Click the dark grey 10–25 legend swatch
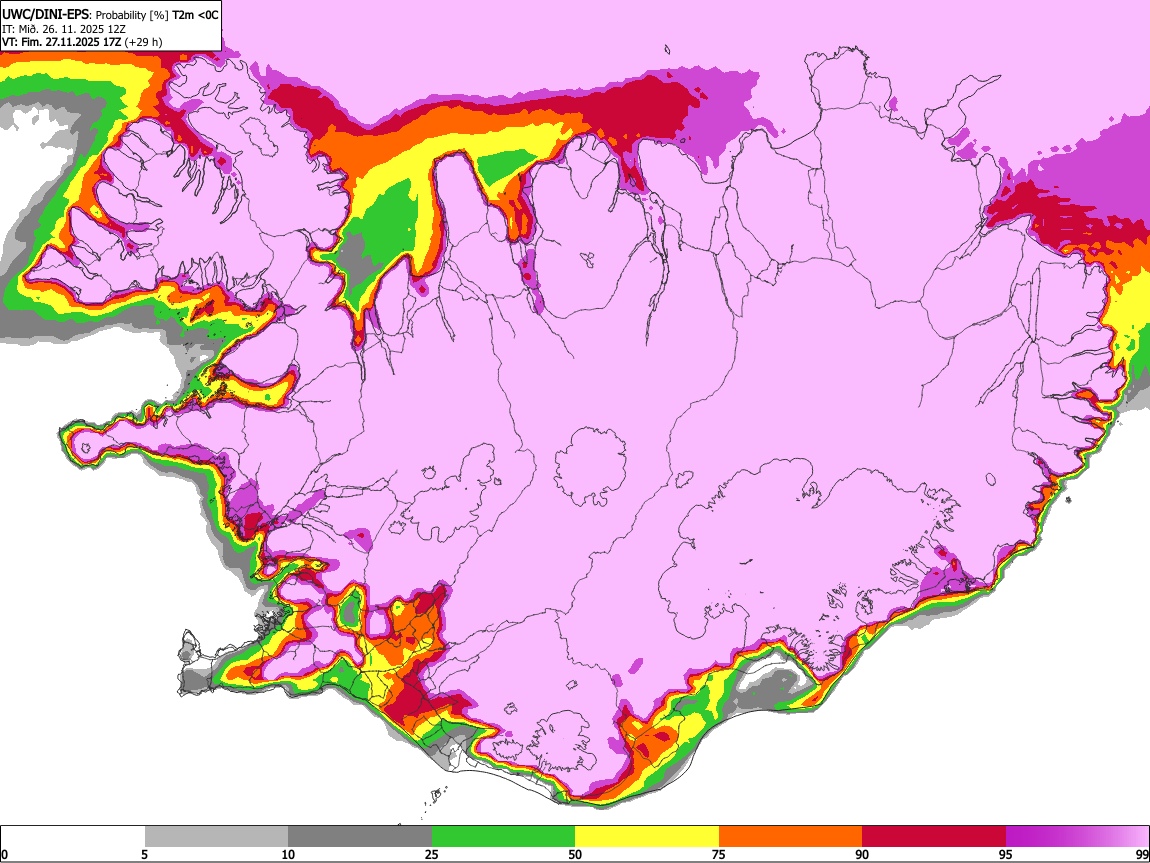The width and height of the screenshot is (1150, 863). [360, 837]
